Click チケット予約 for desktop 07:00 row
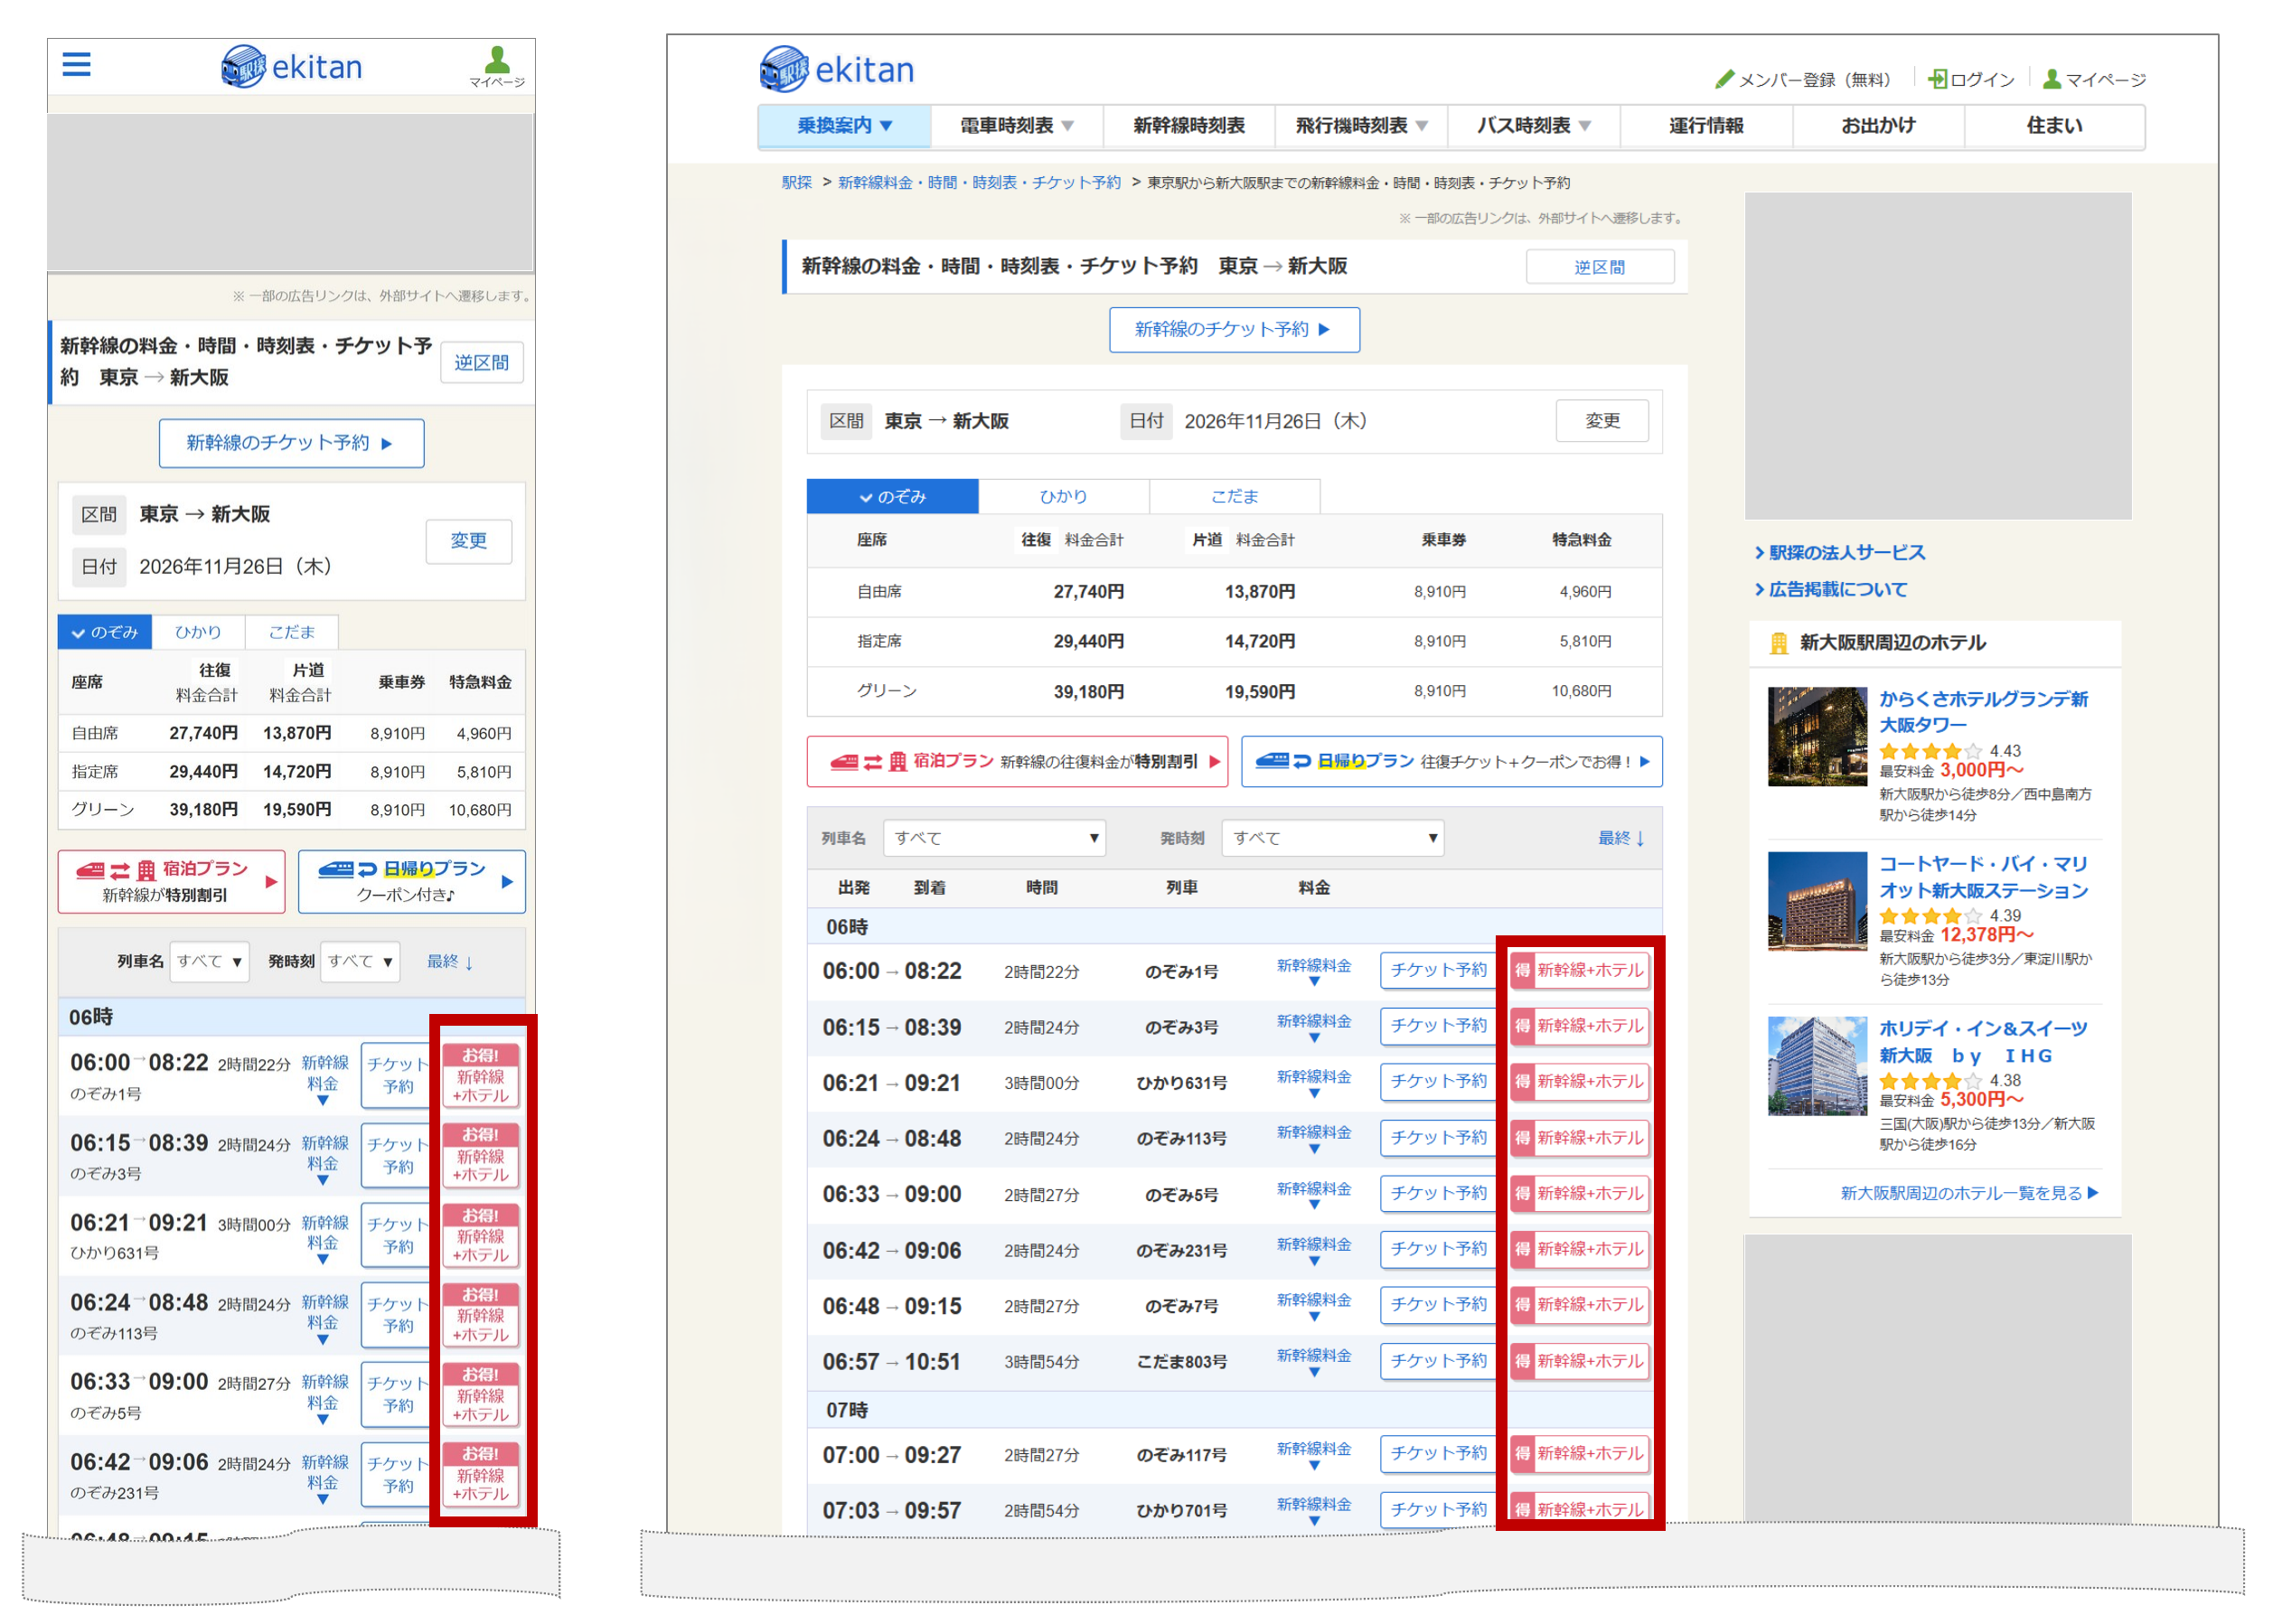This screenshot has width=2273, height=1624. click(x=1438, y=1454)
